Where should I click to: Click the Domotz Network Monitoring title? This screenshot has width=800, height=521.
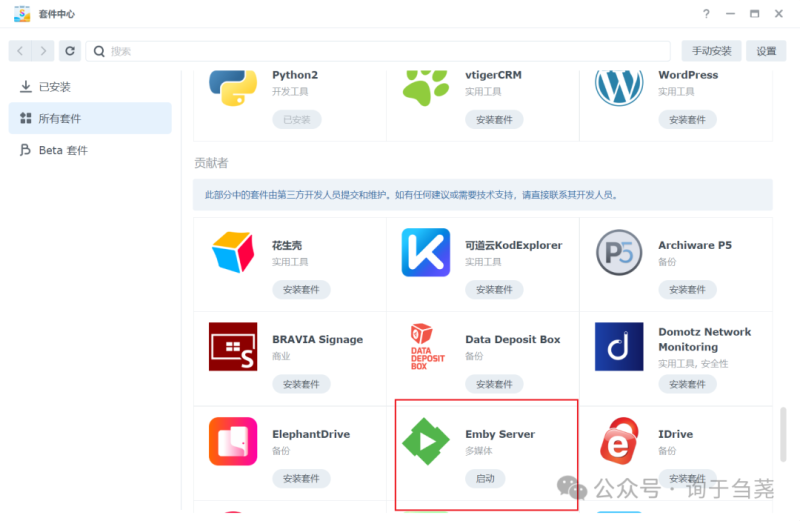pos(705,339)
